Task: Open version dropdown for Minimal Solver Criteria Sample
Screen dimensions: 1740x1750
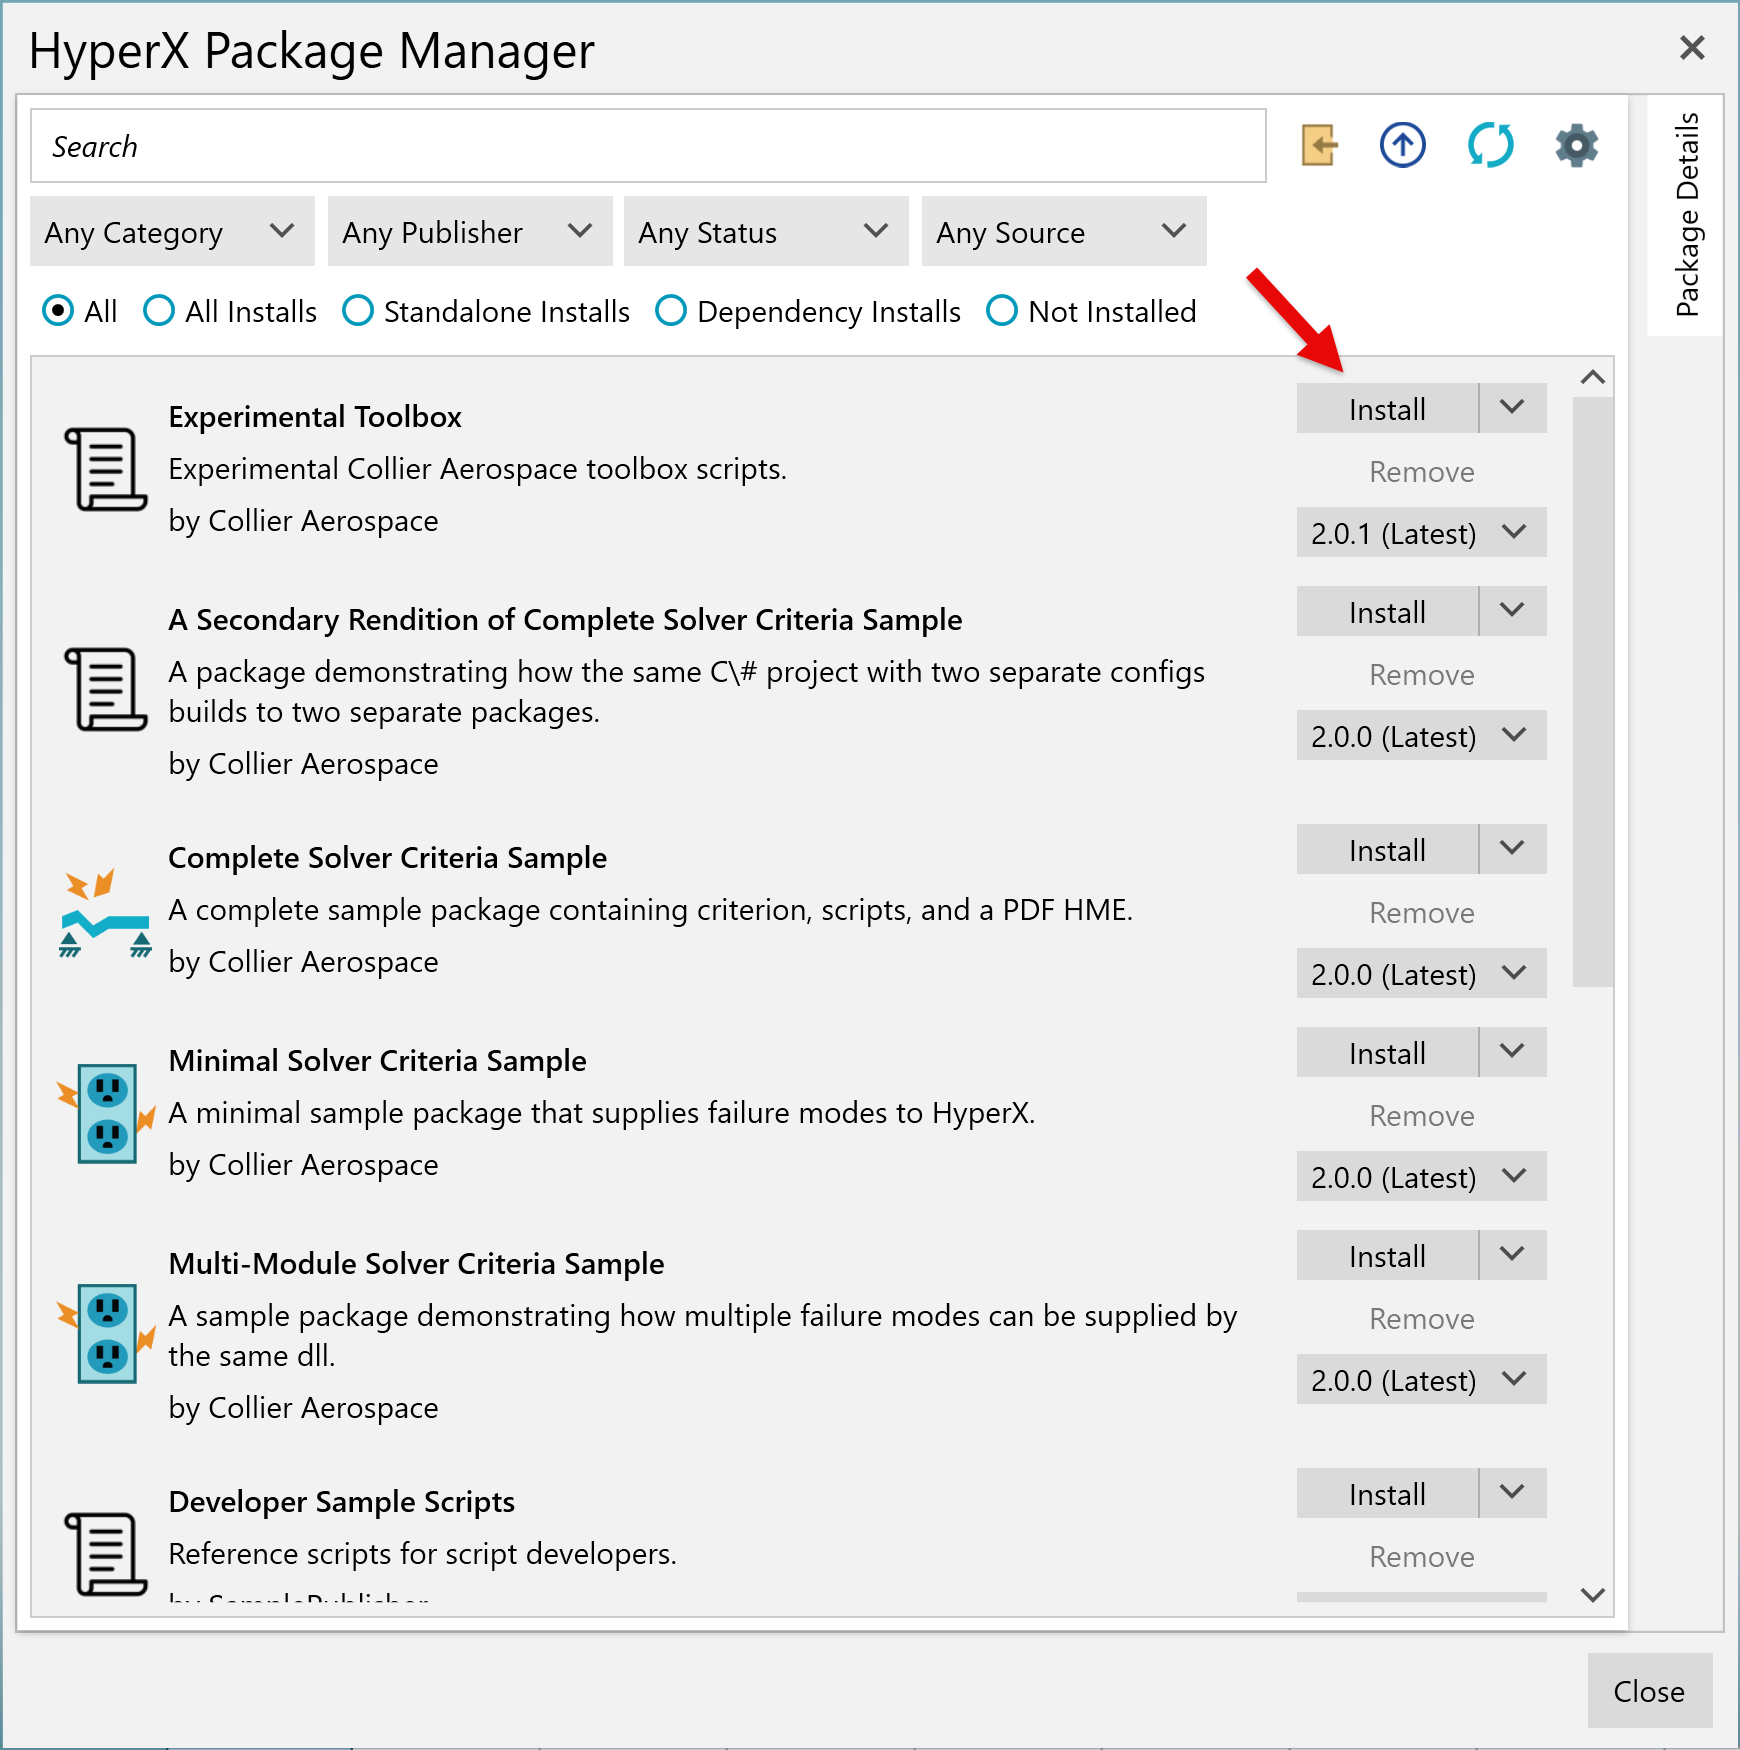Action: [x=1422, y=1177]
